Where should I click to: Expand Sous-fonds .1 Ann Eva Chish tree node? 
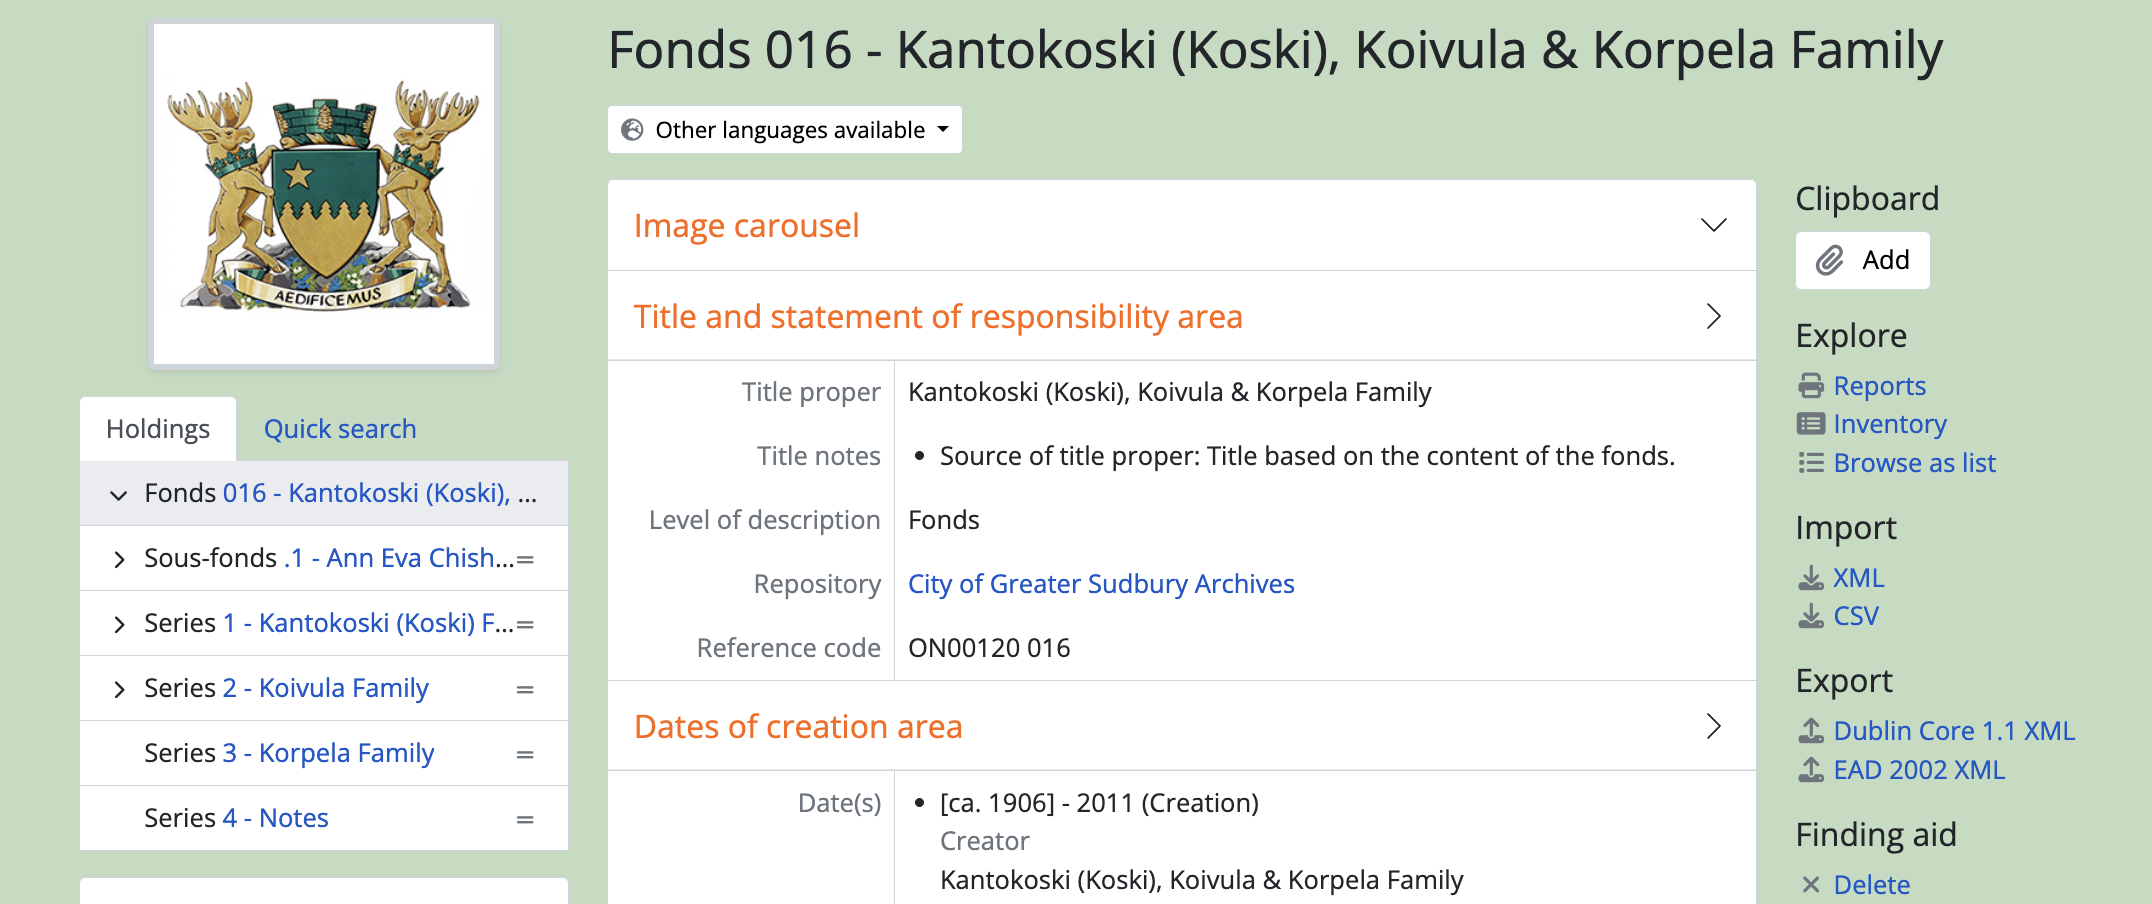click(119, 559)
